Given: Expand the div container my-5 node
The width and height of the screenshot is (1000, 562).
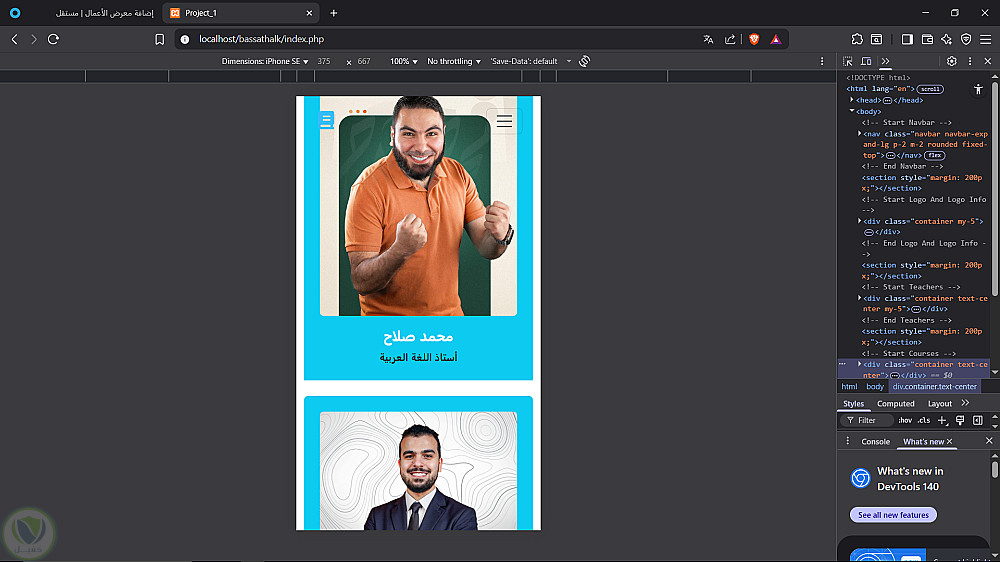Looking at the screenshot, I should pyautogui.click(x=859, y=221).
